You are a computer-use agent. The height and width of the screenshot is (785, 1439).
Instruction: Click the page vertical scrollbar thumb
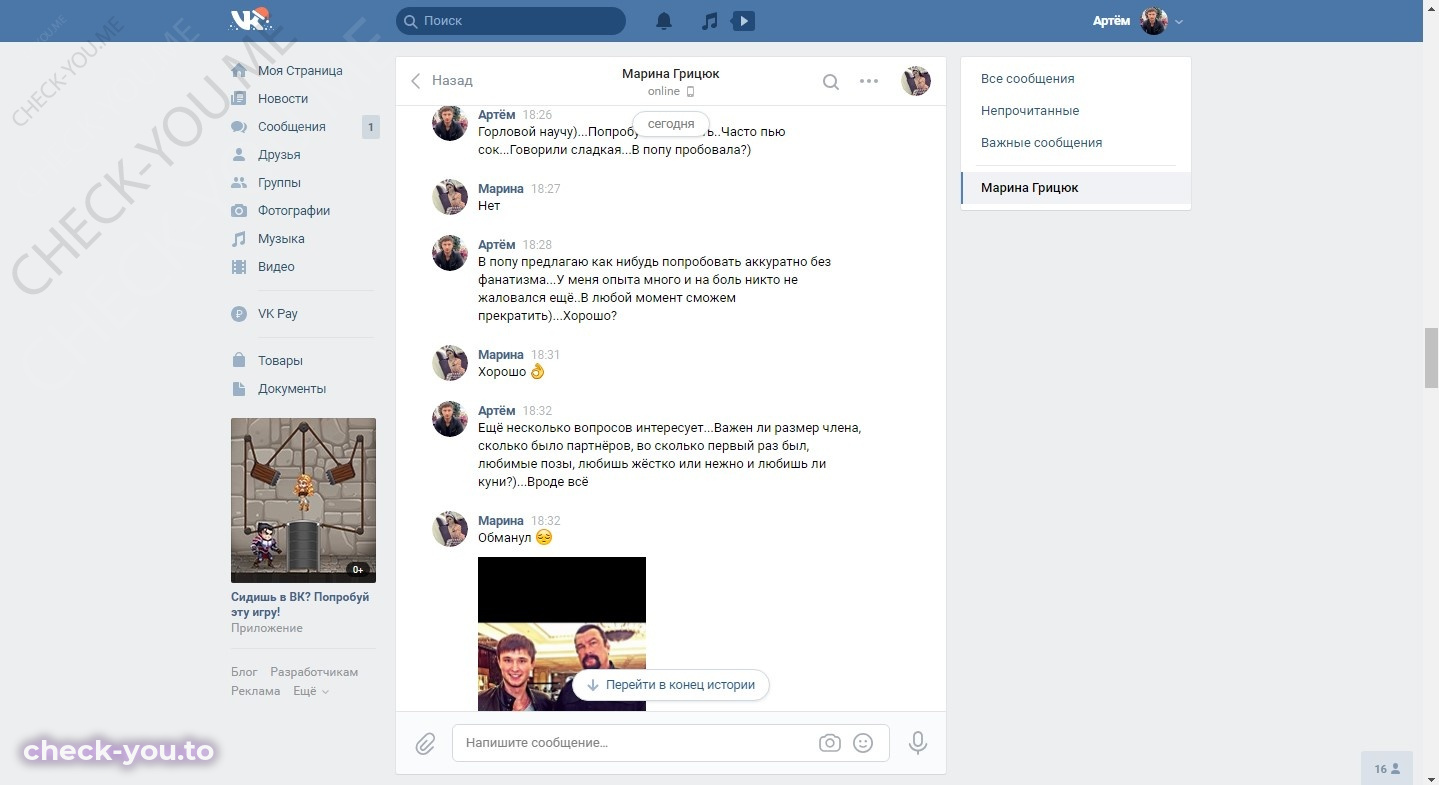pyautogui.click(x=1431, y=357)
